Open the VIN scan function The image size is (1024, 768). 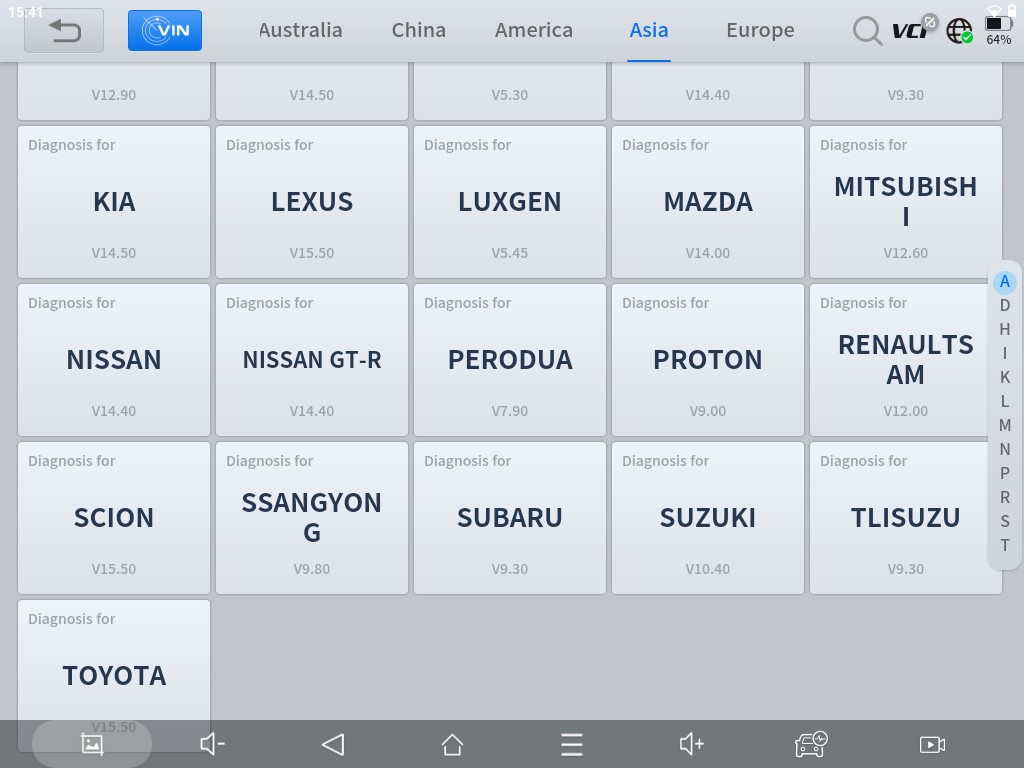click(165, 30)
